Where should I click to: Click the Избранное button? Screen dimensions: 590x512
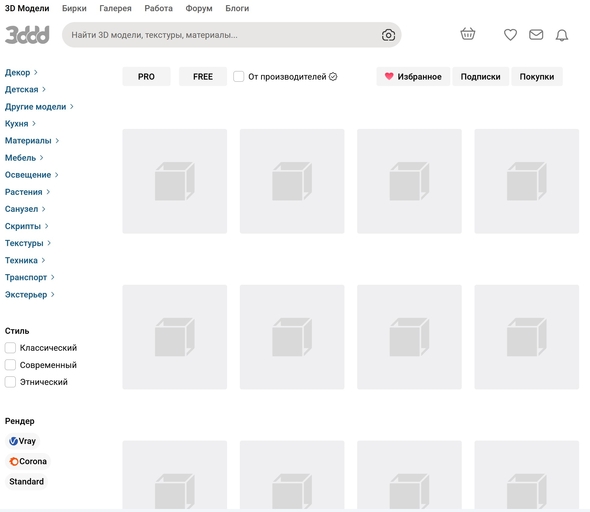[x=413, y=76]
